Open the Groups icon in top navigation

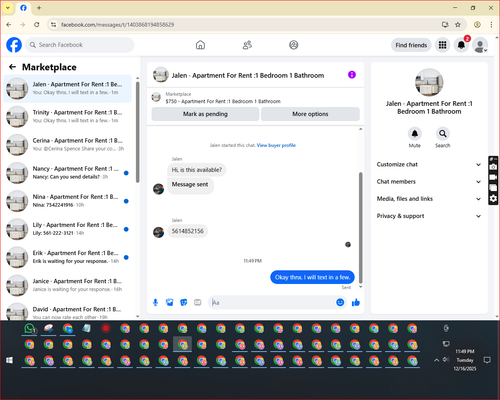click(294, 45)
